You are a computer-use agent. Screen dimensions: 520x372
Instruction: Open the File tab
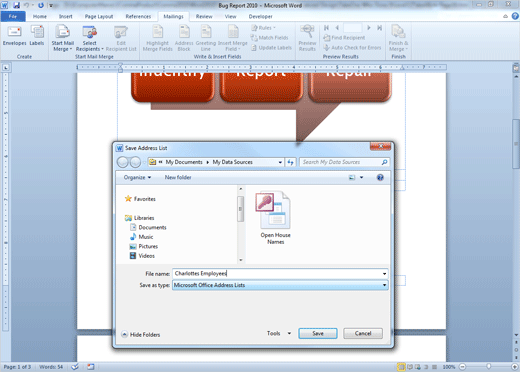13,16
